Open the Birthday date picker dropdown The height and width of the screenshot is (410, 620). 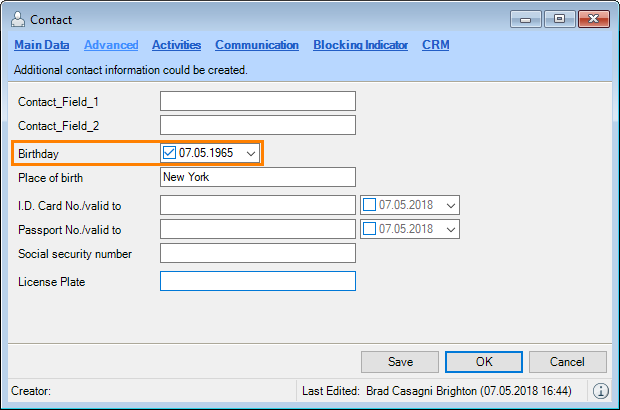coord(251,153)
